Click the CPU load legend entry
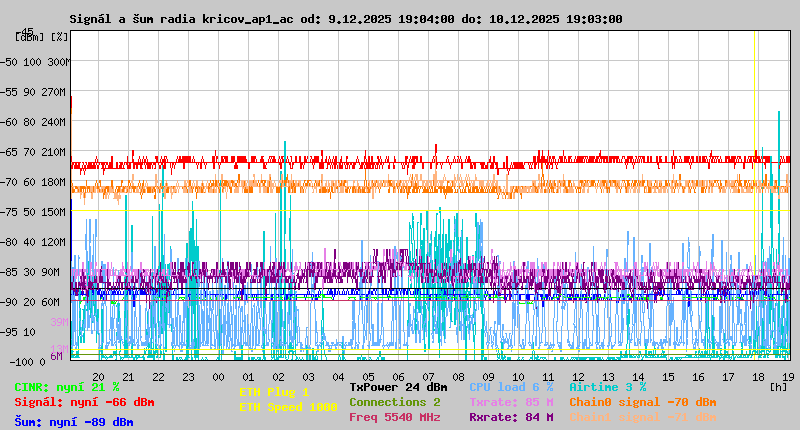Screen dimensions: 800x430 tap(510, 387)
